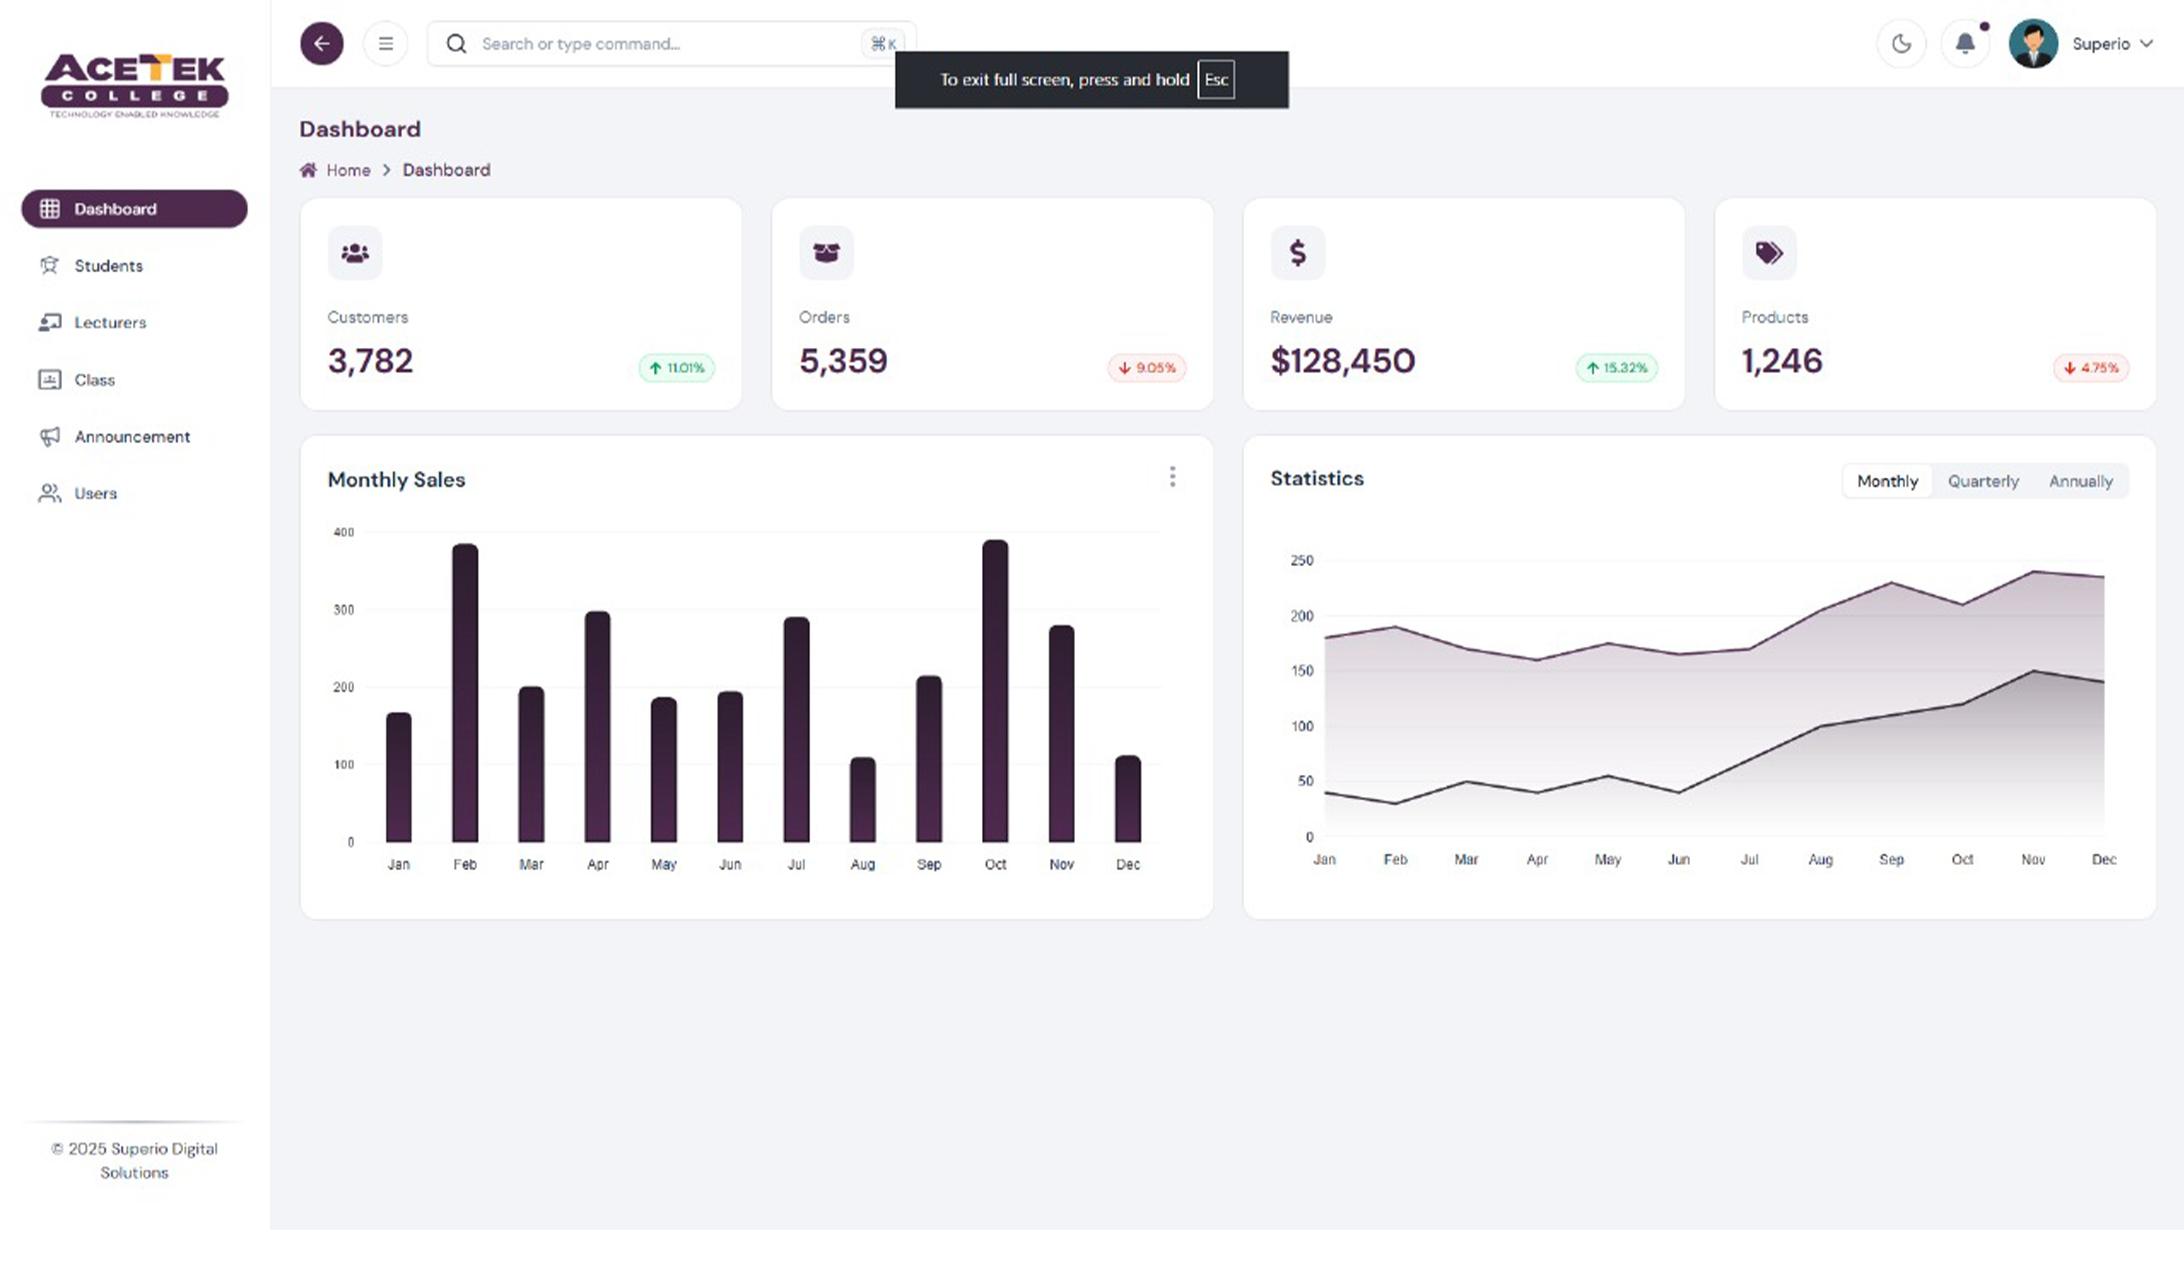Go to the Class section
The width and height of the screenshot is (2184, 1272).
click(95, 379)
